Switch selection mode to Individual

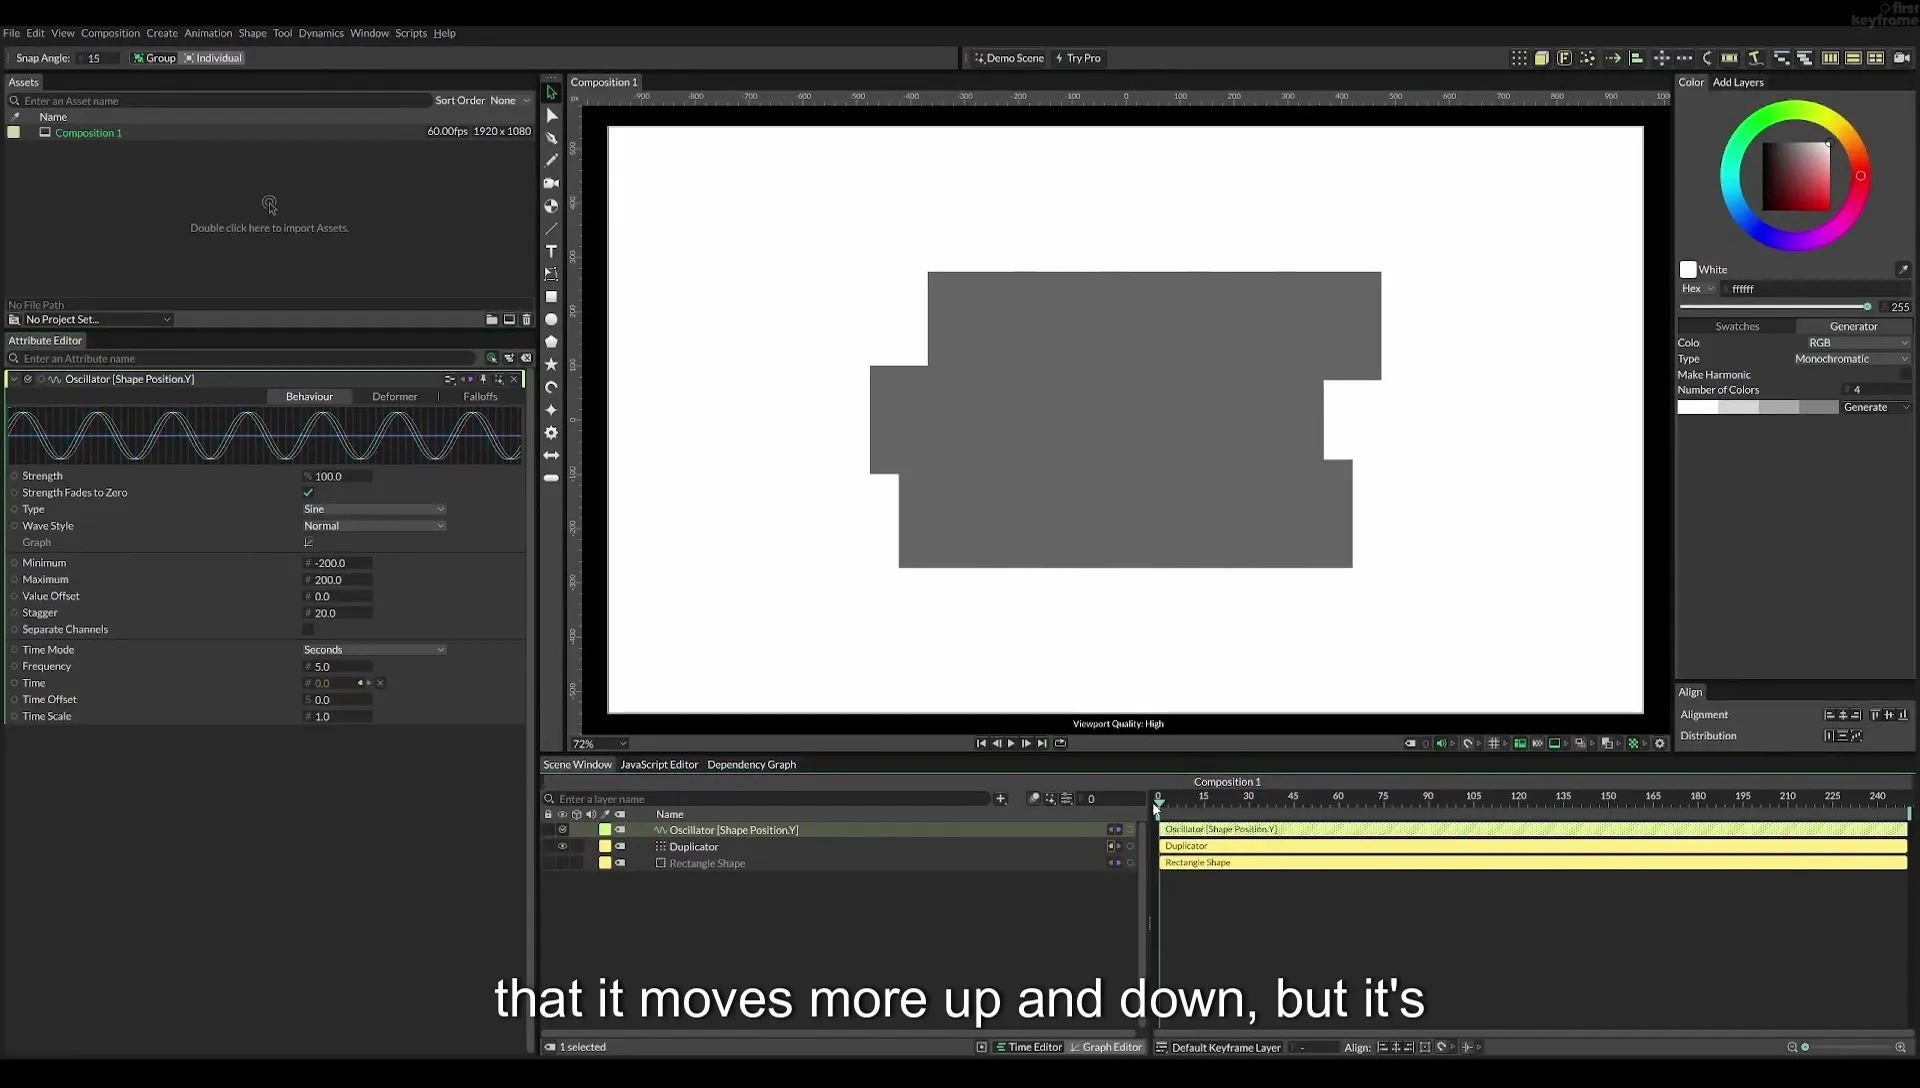(x=213, y=58)
